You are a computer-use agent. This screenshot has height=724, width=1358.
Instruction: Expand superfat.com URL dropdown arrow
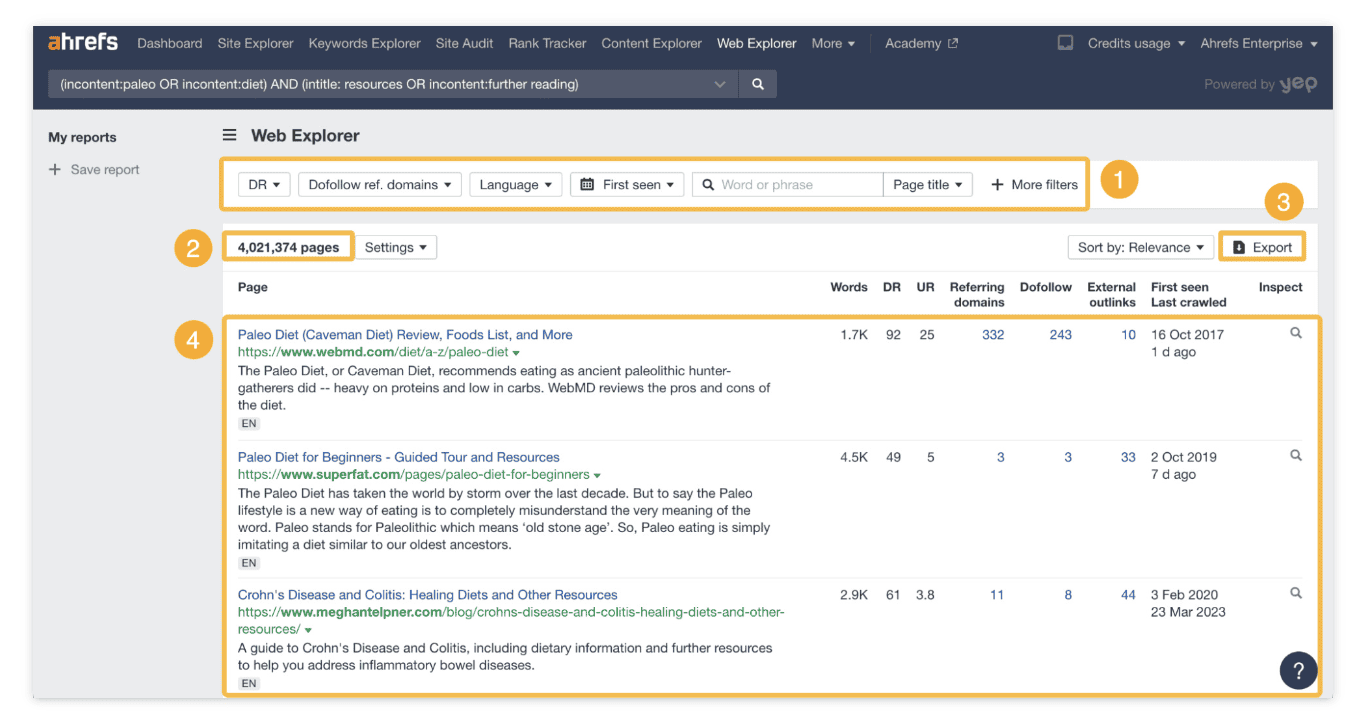tap(597, 475)
